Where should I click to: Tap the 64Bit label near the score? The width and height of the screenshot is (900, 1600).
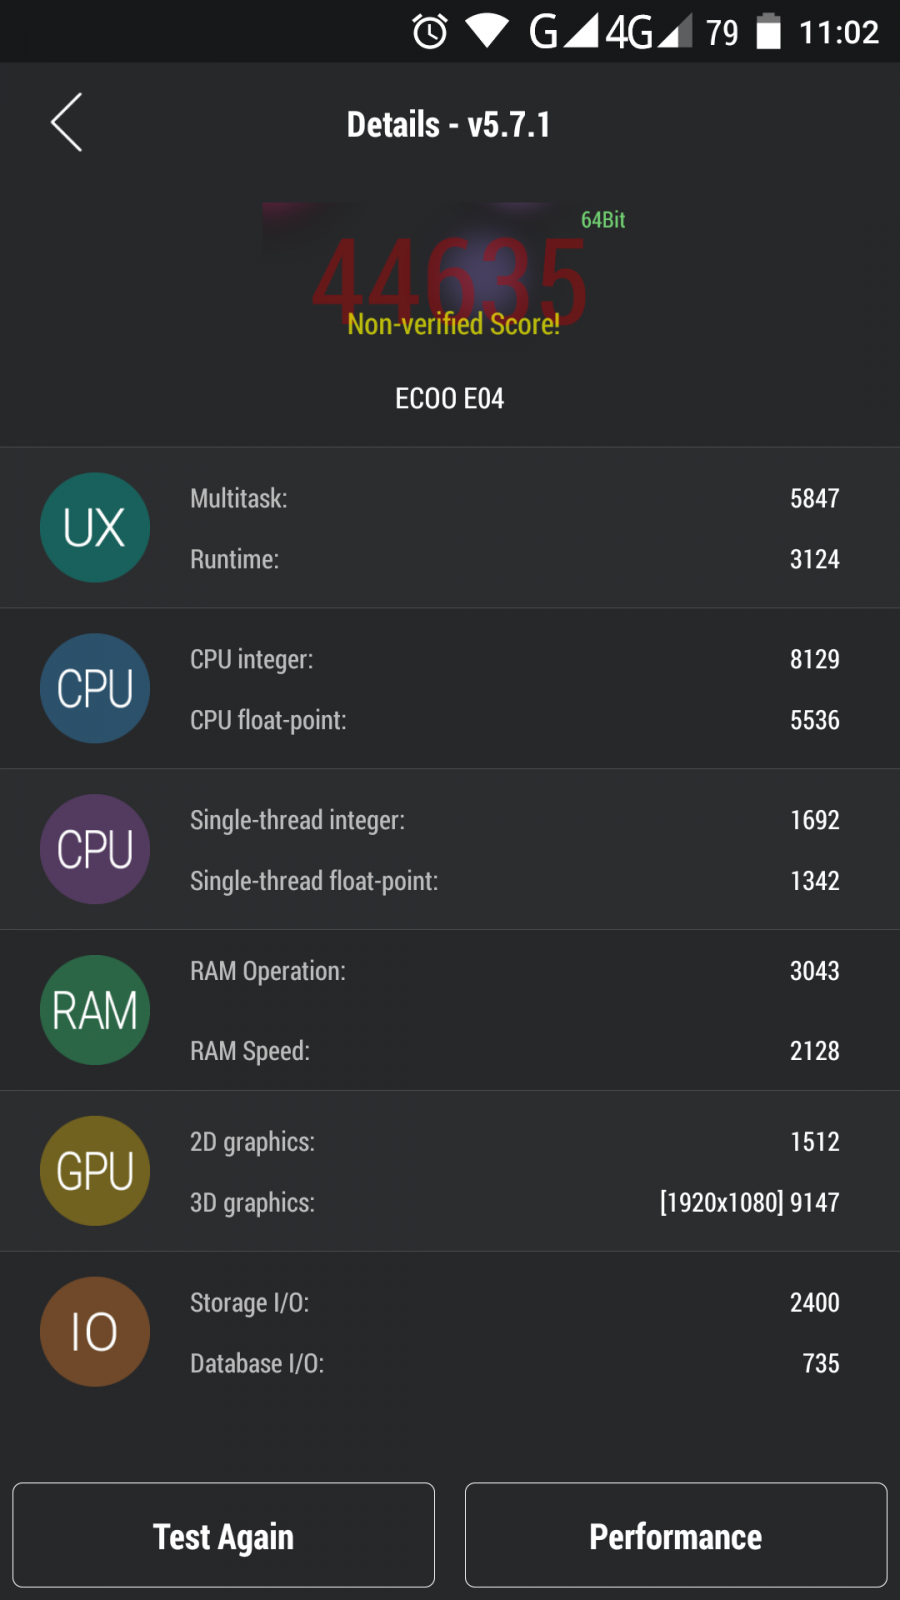click(x=603, y=220)
